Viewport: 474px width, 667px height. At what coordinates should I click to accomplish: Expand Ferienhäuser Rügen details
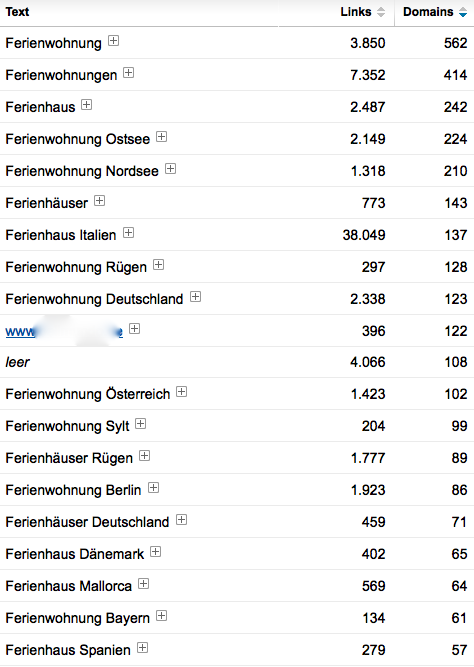coord(145,456)
